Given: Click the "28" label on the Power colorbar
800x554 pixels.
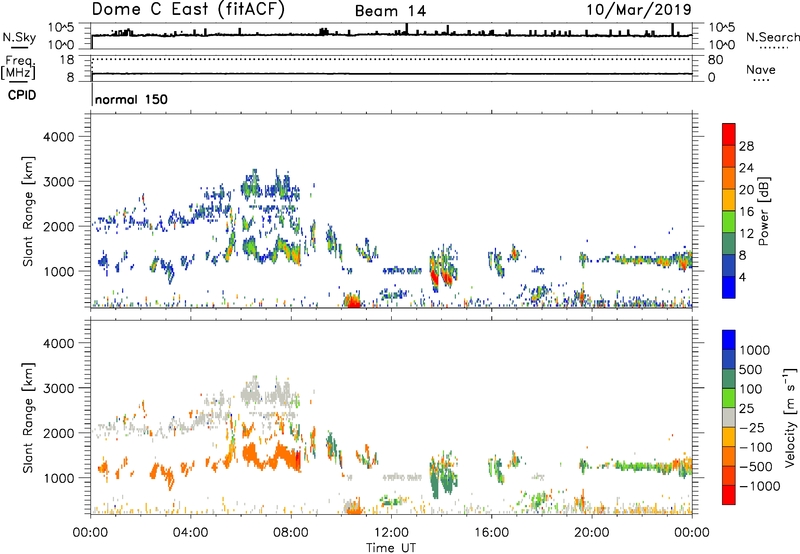Looking at the screenshot, I should [746, 146].
